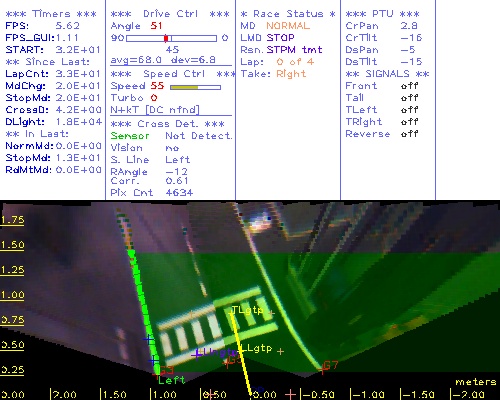Click the Tail signal off value
Viewport: 500px width, 400px height.
click(x=410, y=98)
